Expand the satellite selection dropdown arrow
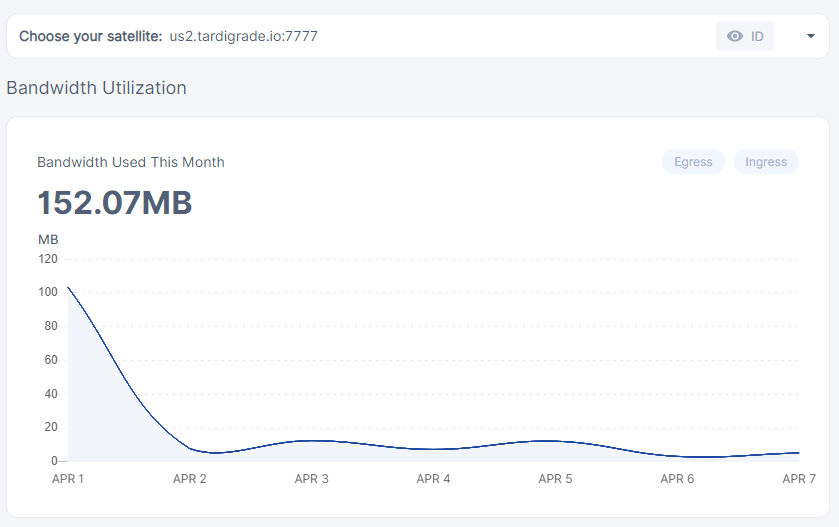The image size is (839, 527). tap(811, 36)
